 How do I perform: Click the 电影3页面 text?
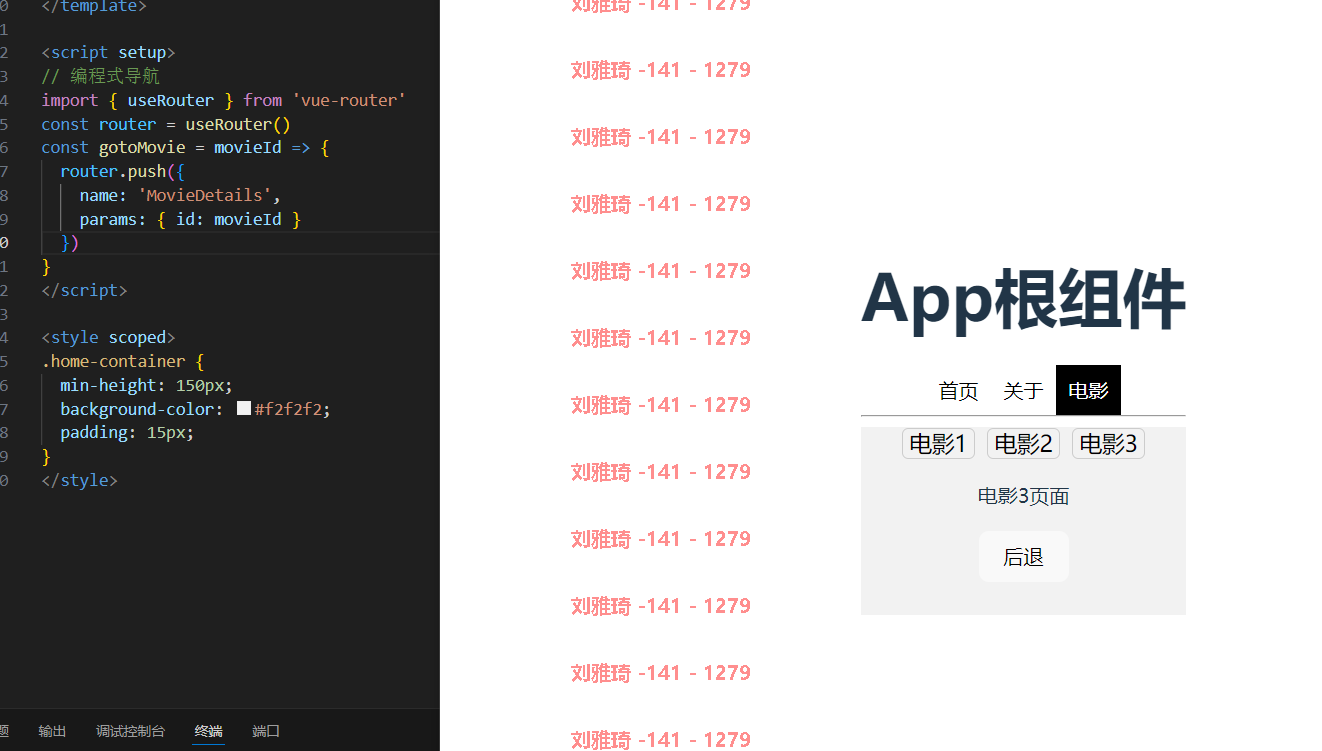(x=1023, y=496)
